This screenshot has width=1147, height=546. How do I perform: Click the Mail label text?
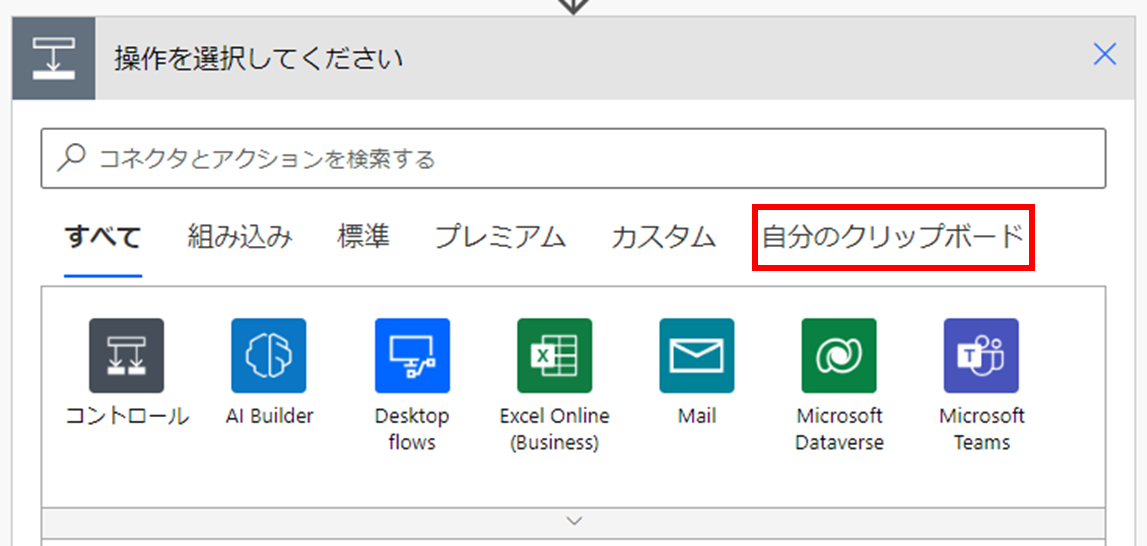696,416
